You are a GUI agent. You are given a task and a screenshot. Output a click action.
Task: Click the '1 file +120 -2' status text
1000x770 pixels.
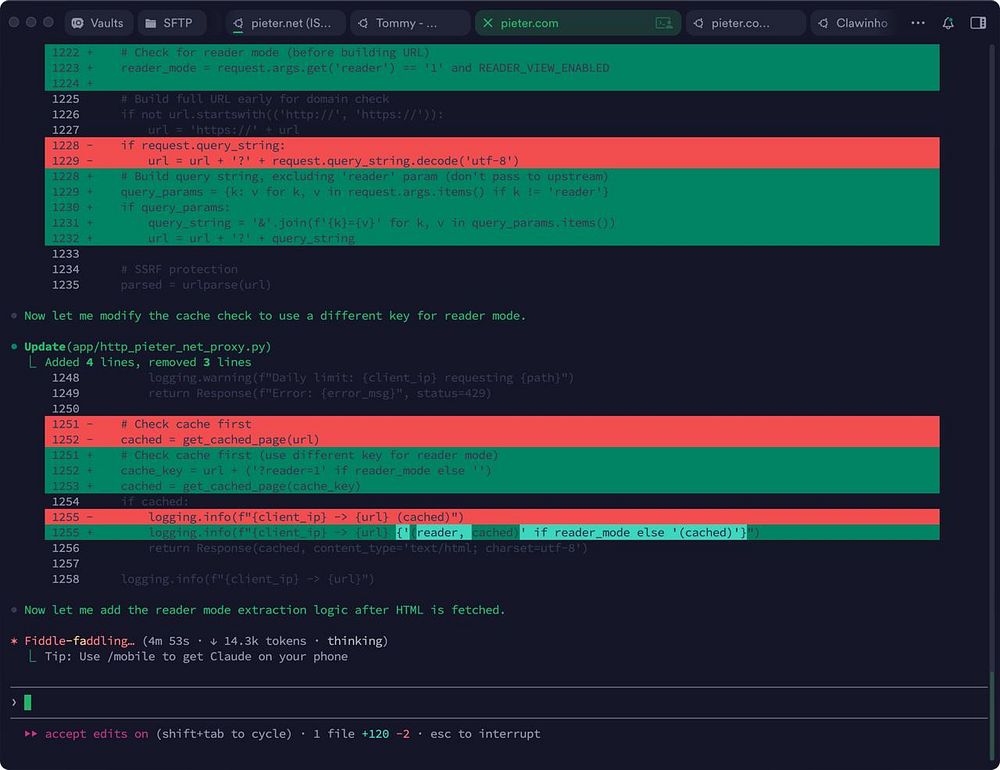coord(361,734)
